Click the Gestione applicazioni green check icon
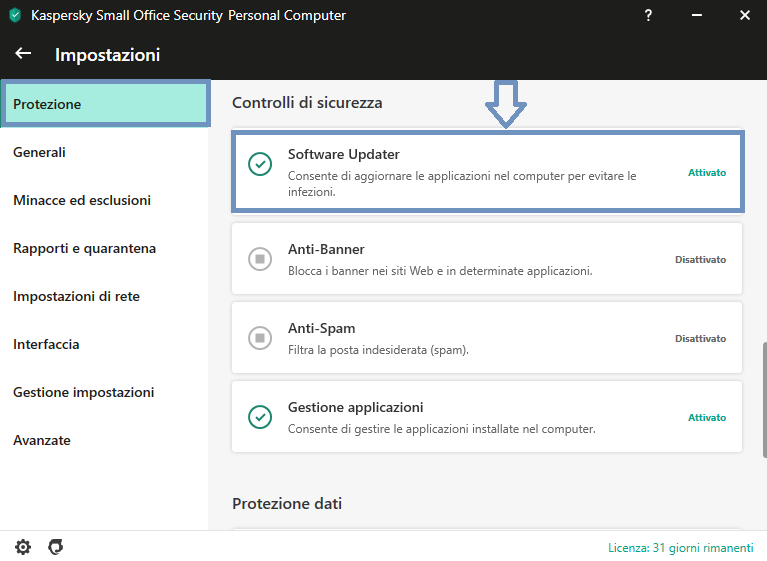 tap(260, 417)
